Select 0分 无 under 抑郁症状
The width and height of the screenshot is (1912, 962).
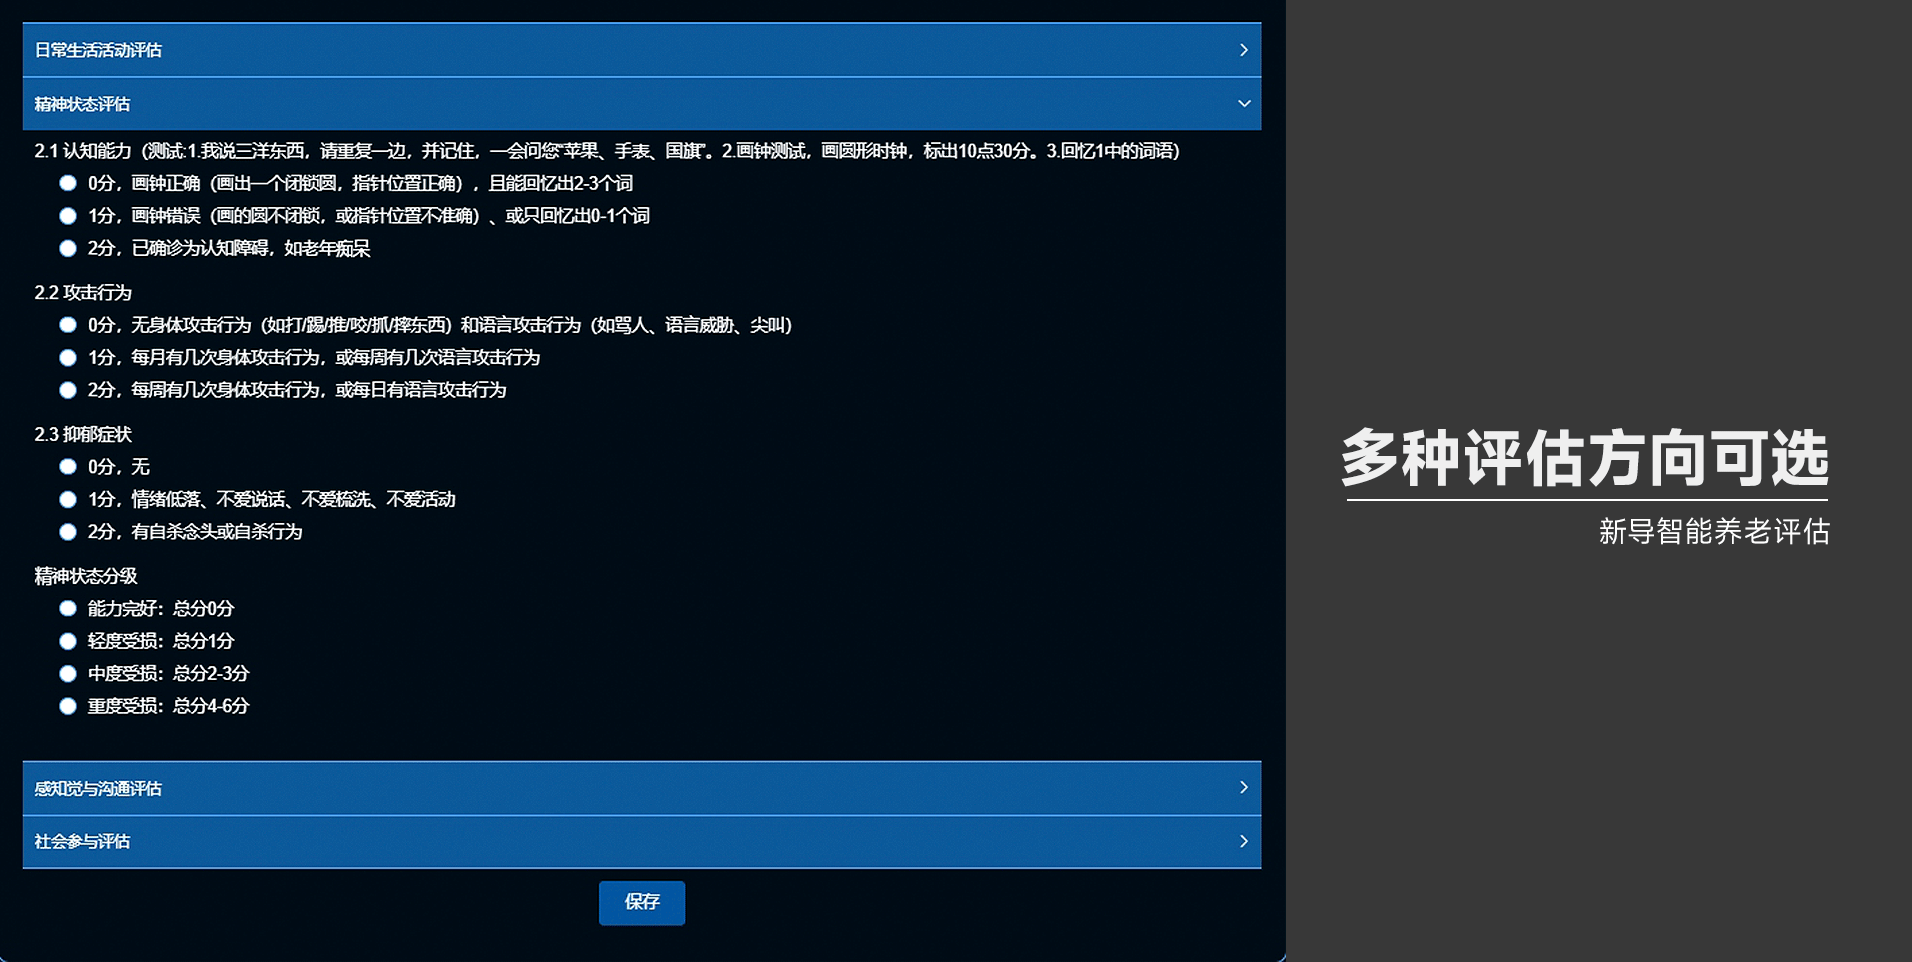coord(68,467)
